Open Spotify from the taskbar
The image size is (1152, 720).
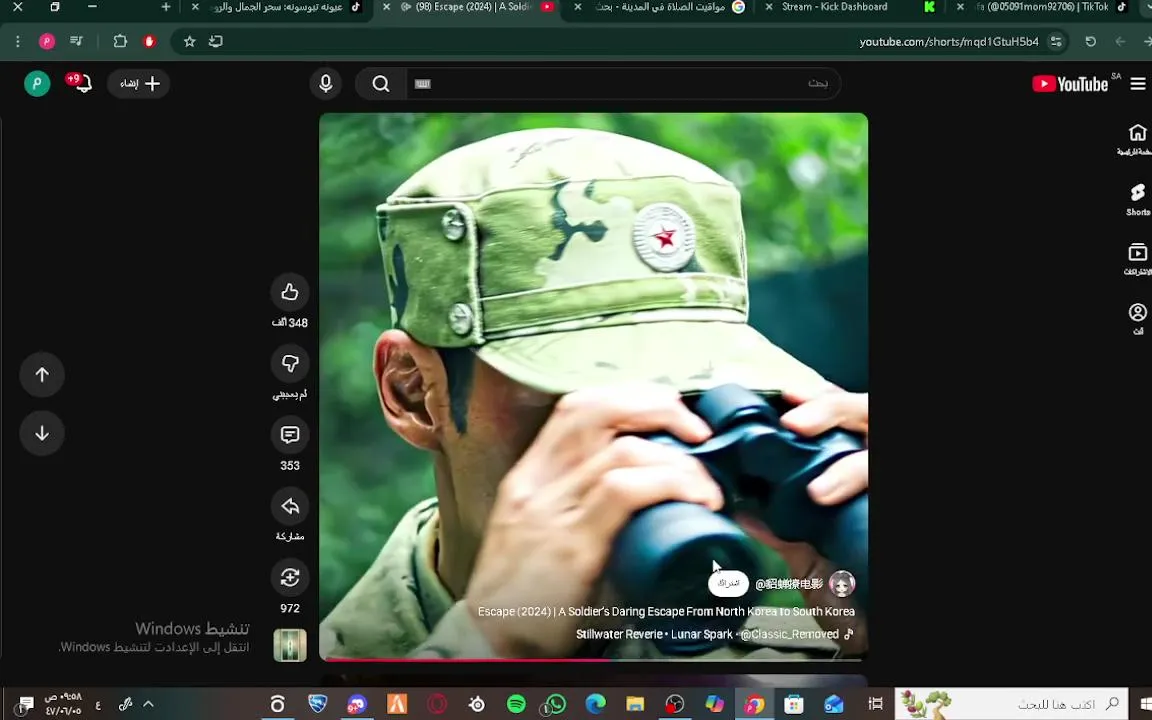pos(516,705)
